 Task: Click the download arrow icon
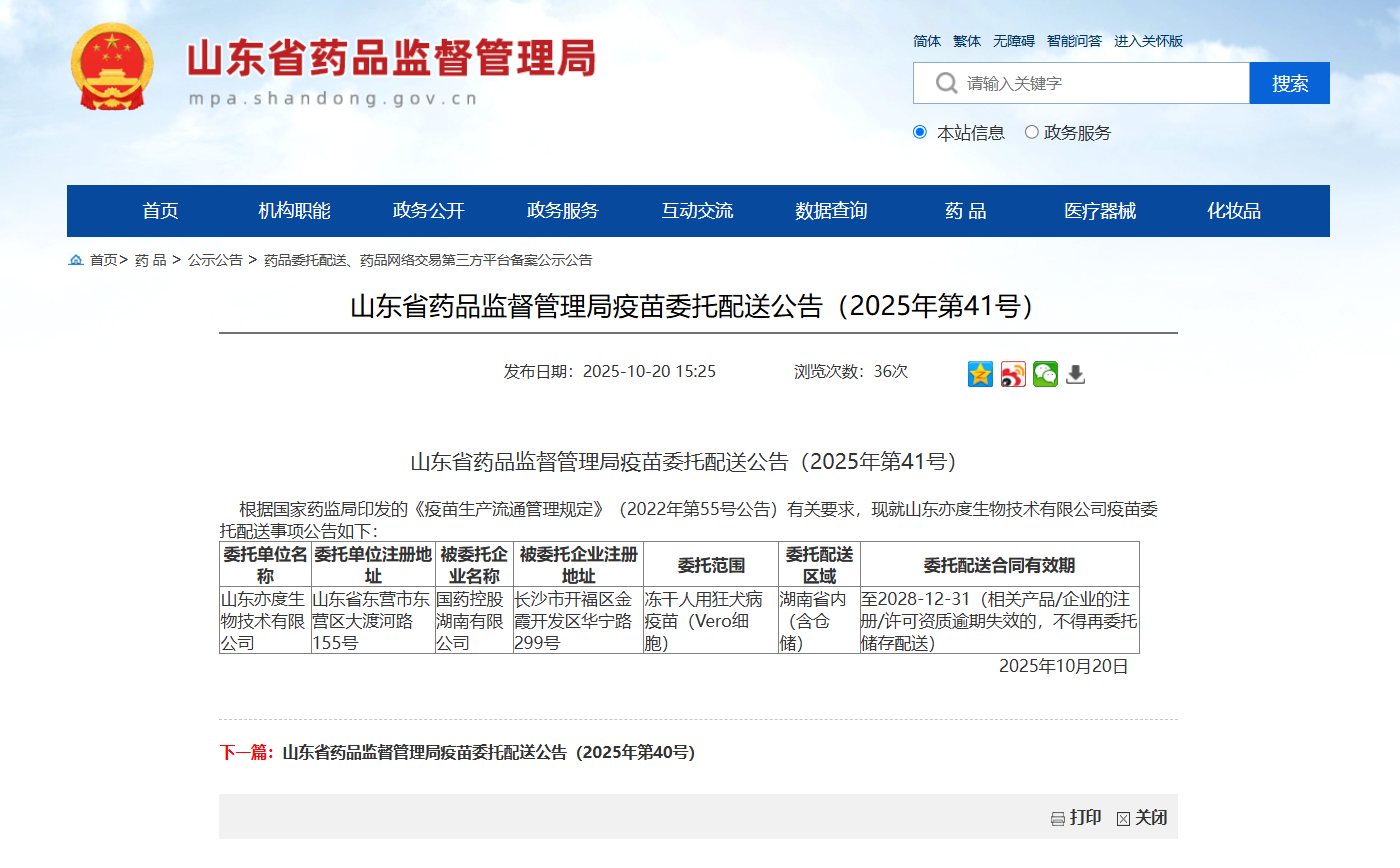tap(1075, 374)
